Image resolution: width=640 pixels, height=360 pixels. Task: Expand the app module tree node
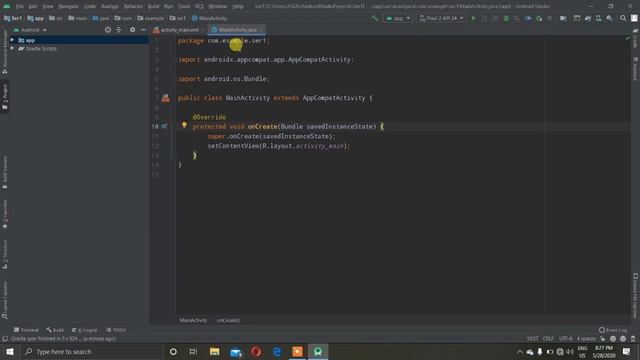[12, 40]
